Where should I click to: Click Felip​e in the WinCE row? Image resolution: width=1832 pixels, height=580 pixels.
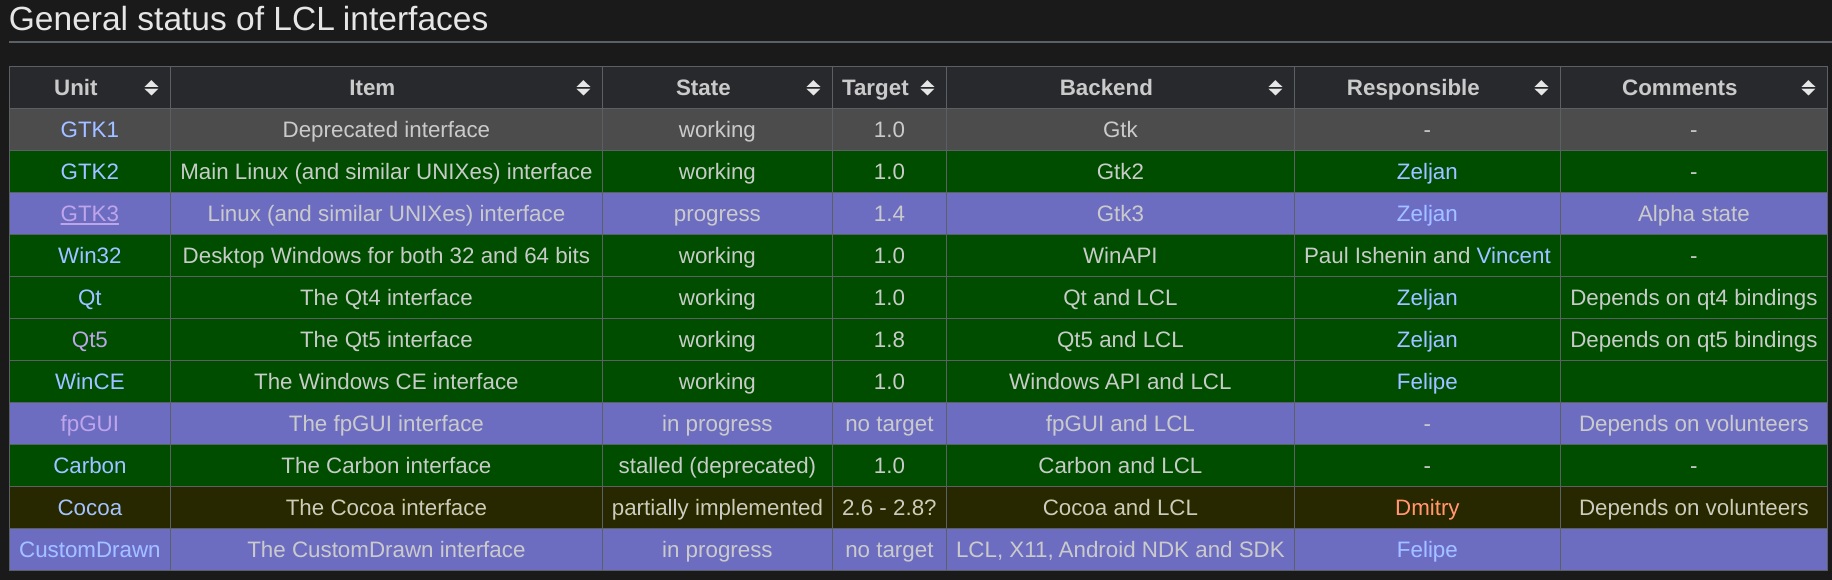pyautogui.click(x=1427, y=382)
